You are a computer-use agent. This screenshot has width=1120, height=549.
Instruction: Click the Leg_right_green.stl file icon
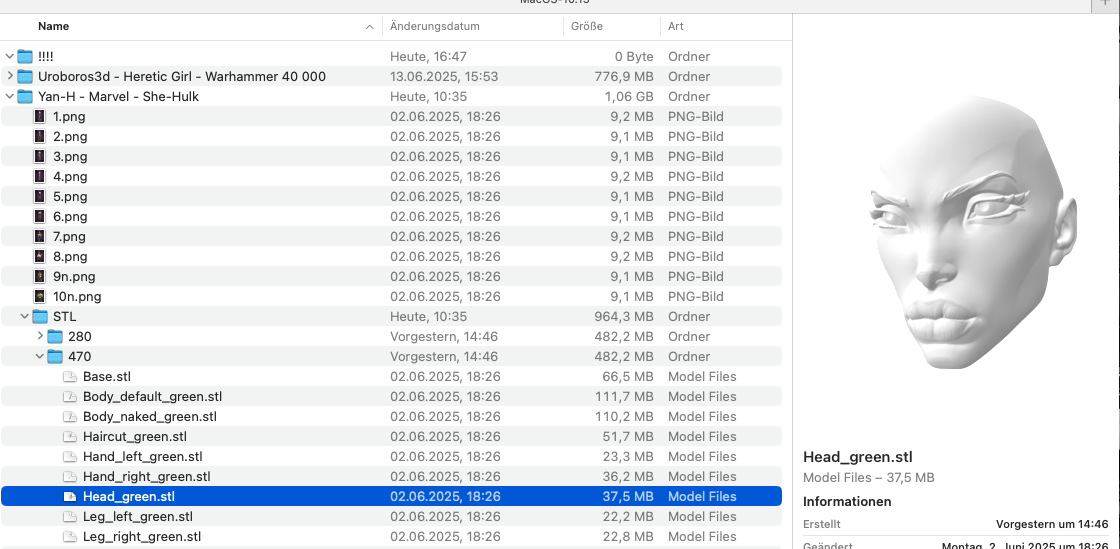69,536
